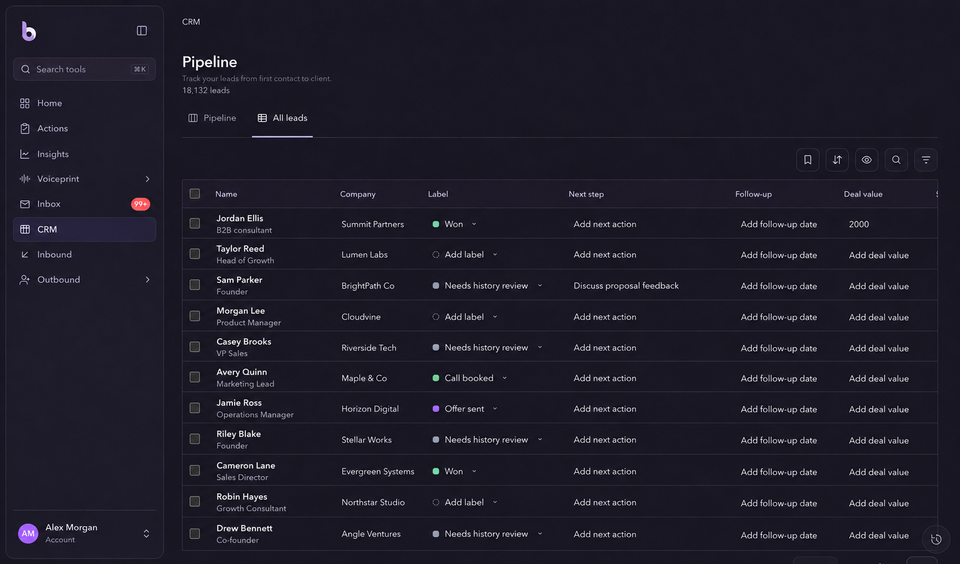
Task: Click Add deal value for Drew Bennett
Action: (879, 535)
